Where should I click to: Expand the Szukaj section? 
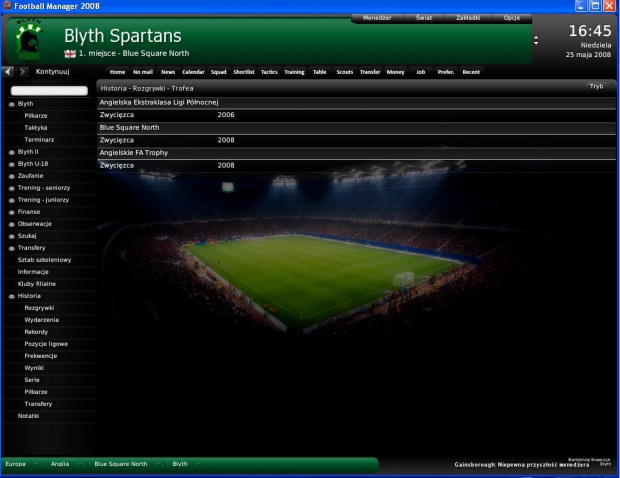pyautogui.click(x=12, y=236)
